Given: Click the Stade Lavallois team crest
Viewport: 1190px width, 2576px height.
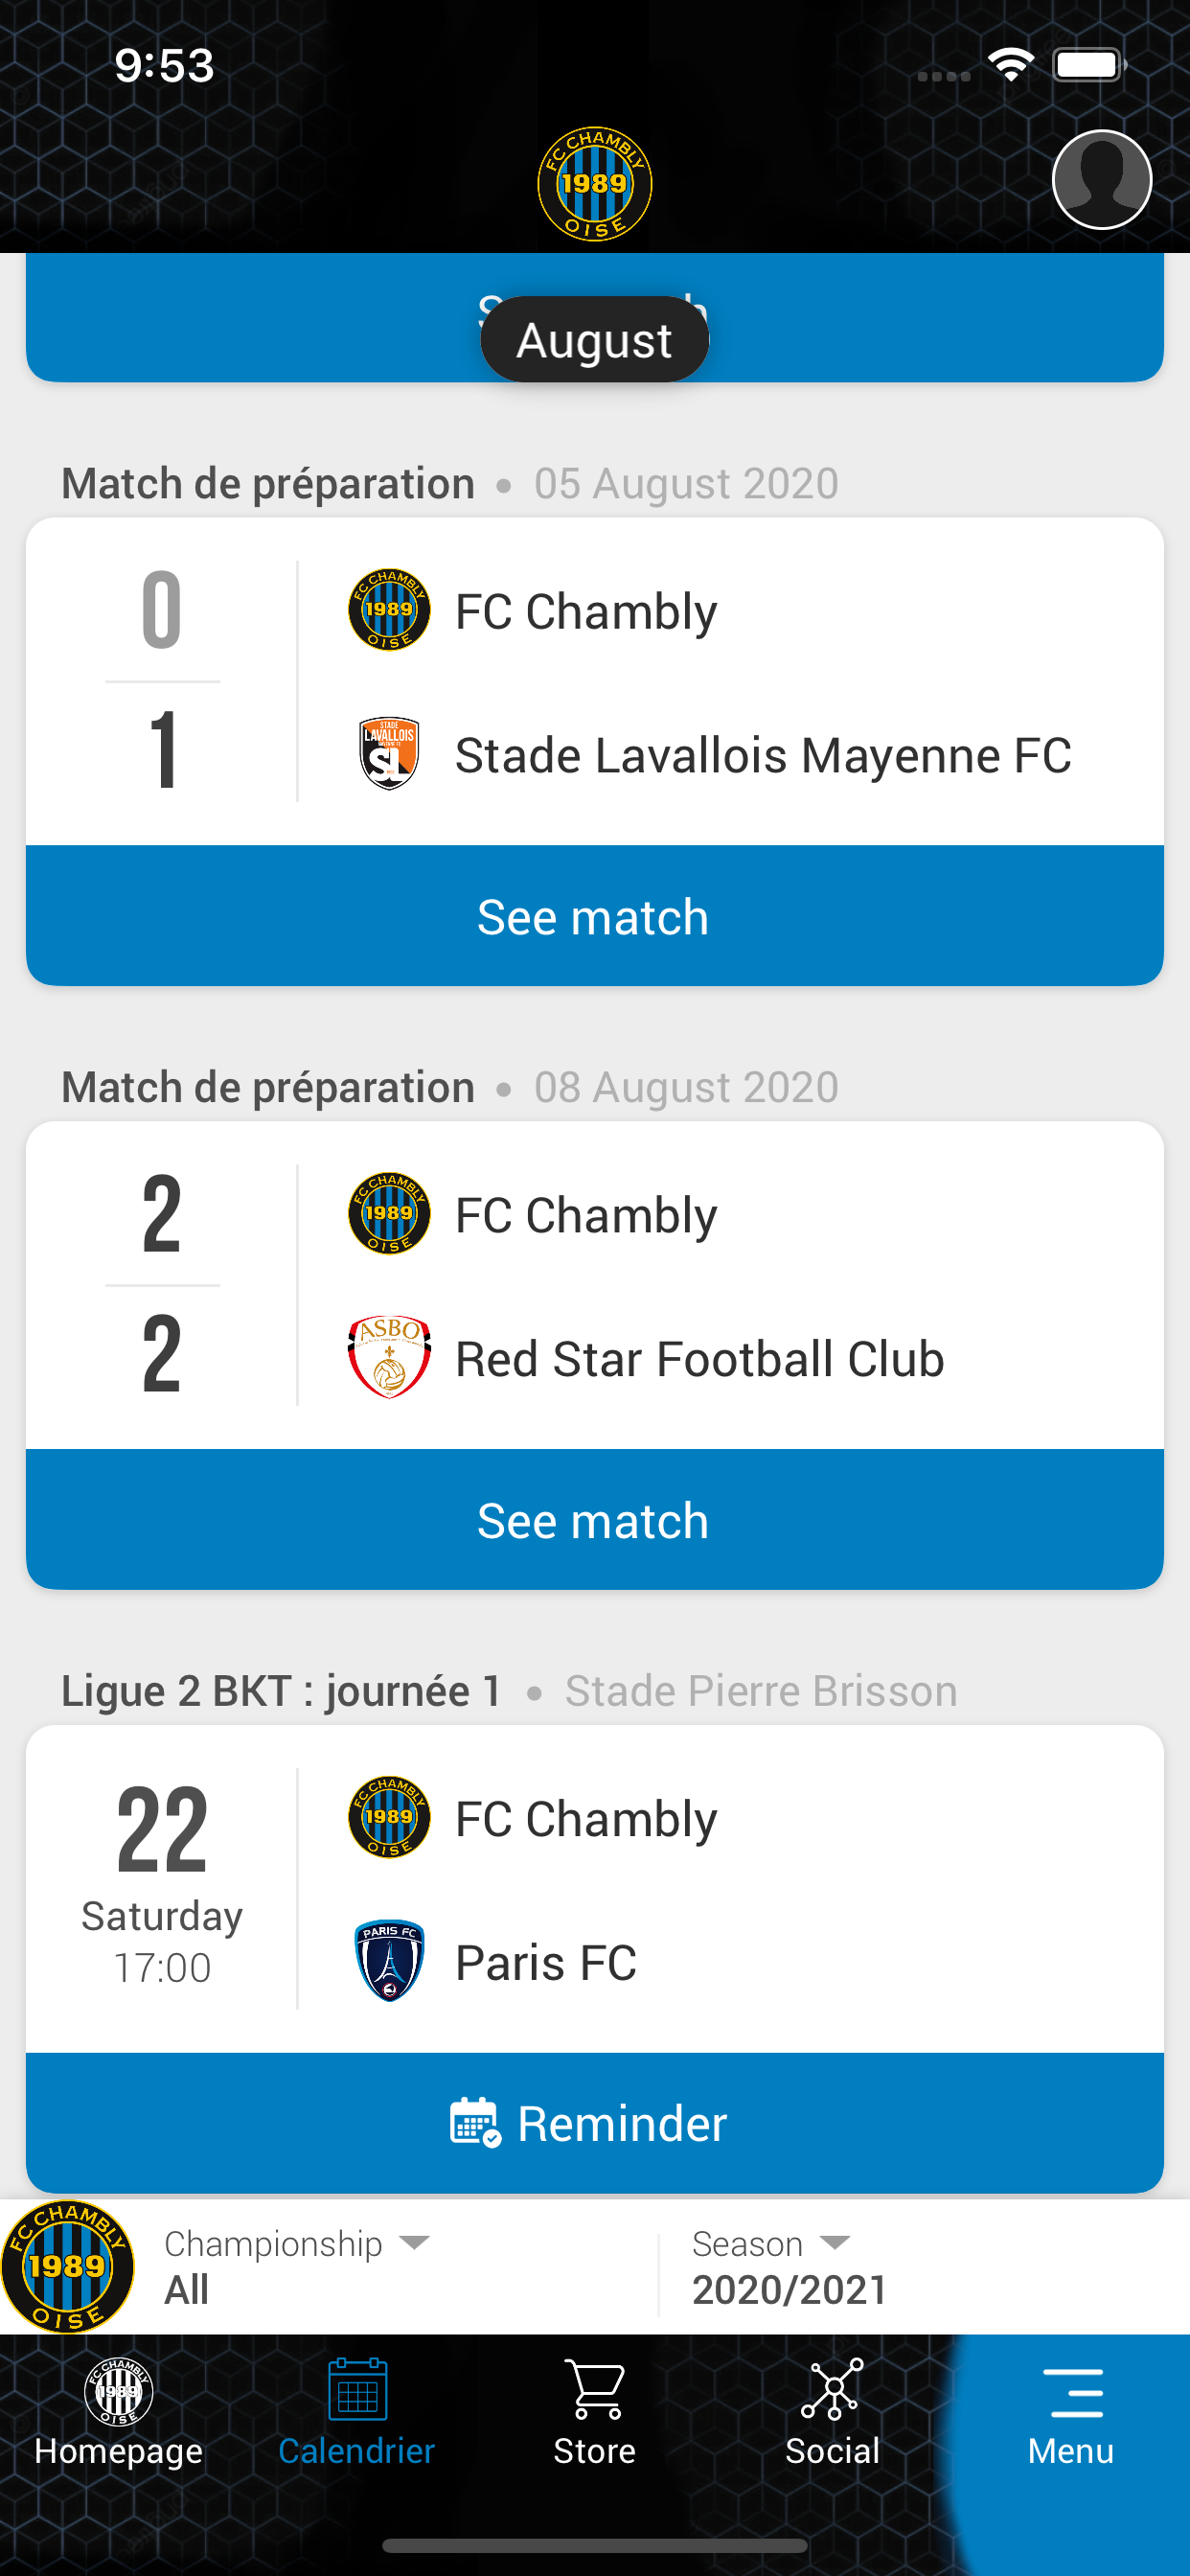Looking at the screenshot, I should click(389, 754).
